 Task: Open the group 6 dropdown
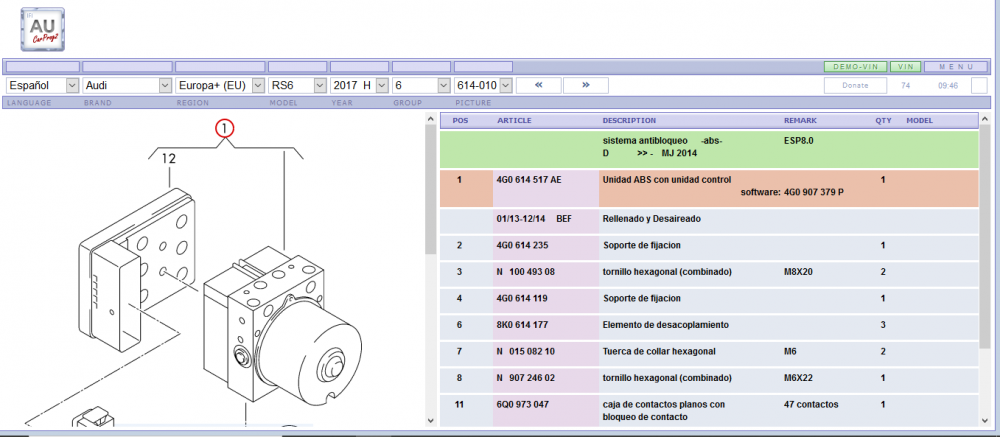point(421,85)
